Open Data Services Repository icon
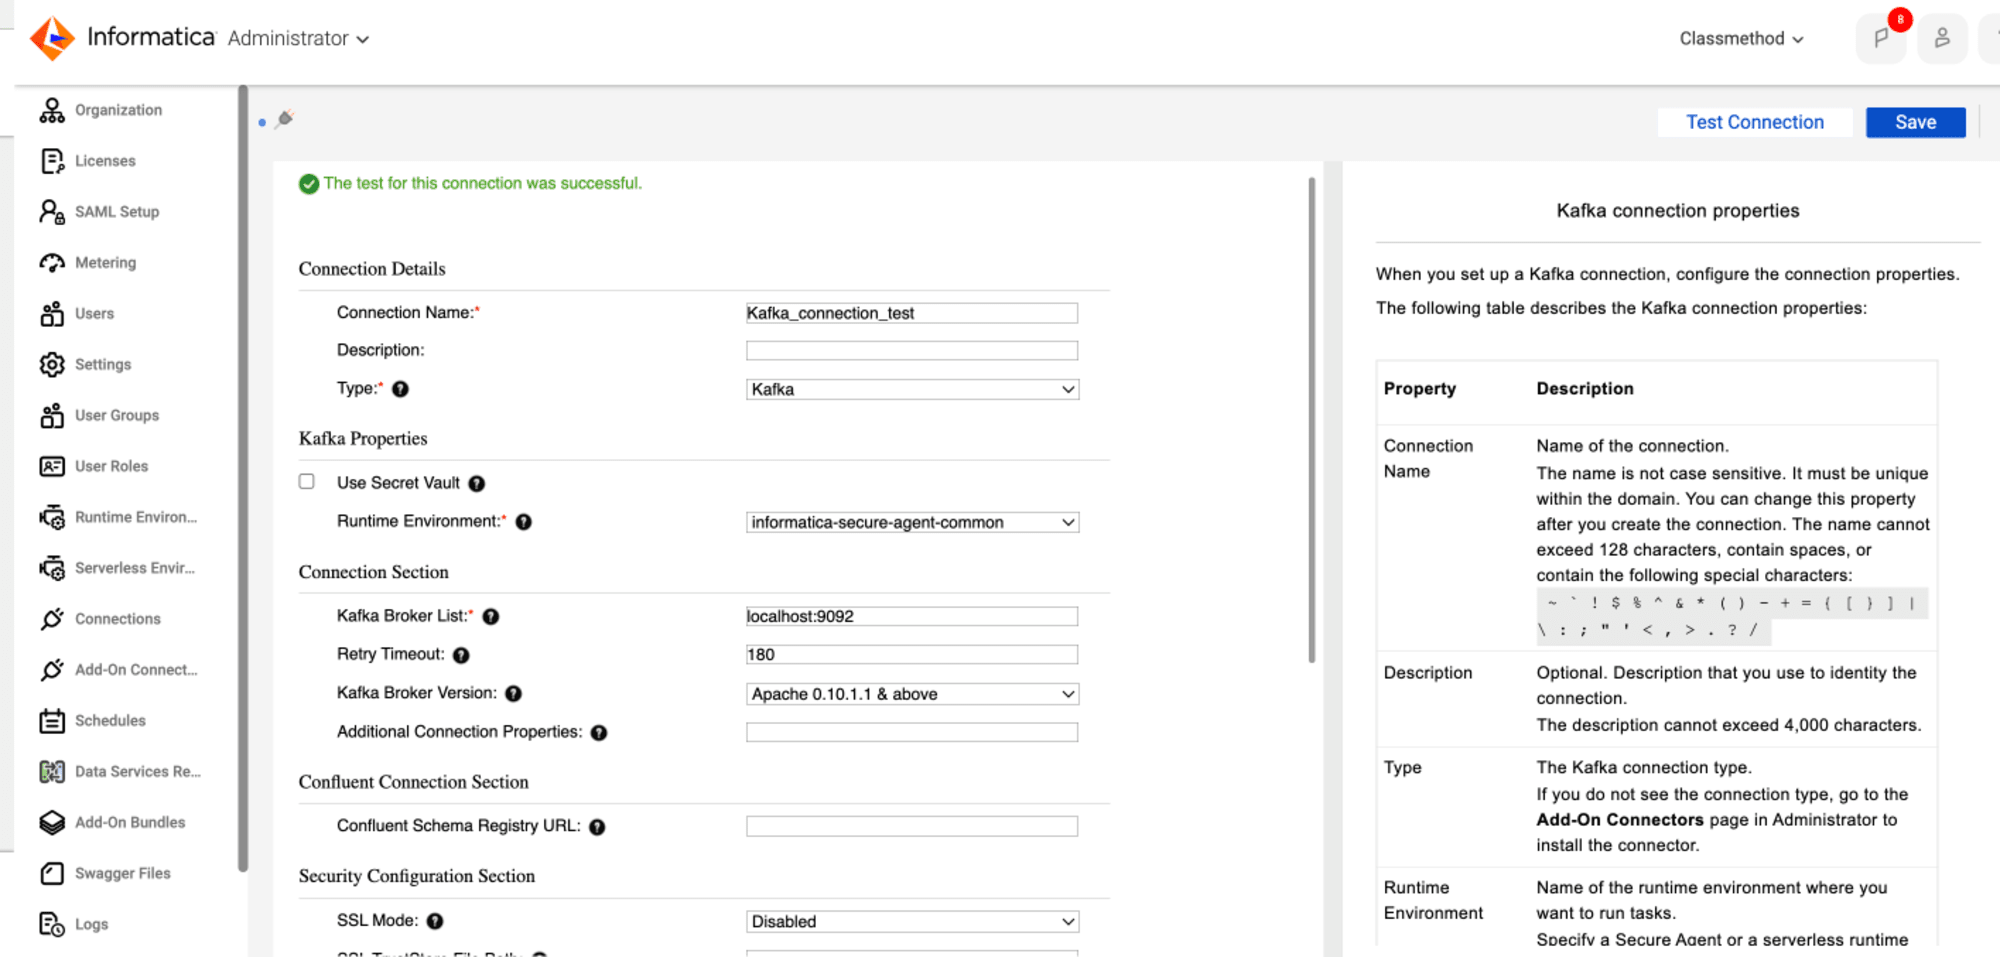The height and width of the screenshot is (957, 2000). pos(52,772)
